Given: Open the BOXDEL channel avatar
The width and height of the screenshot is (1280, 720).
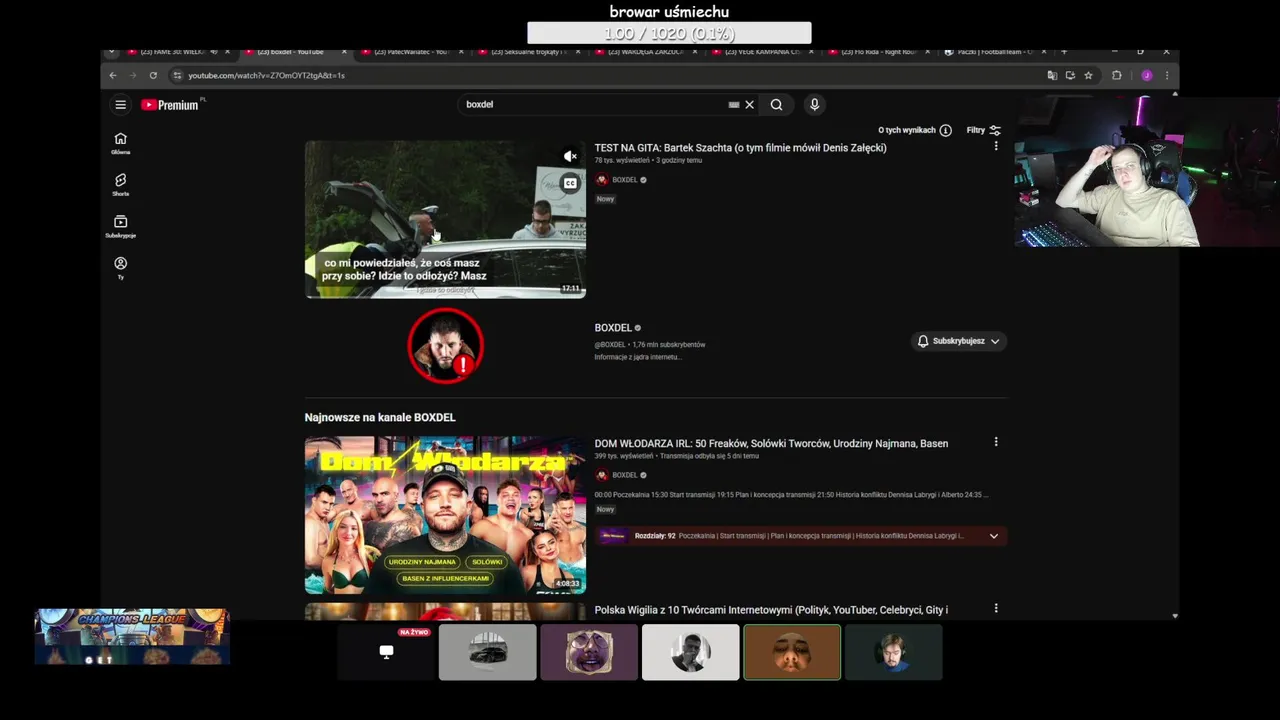Looking at the screenshot, I should [445, 345].
